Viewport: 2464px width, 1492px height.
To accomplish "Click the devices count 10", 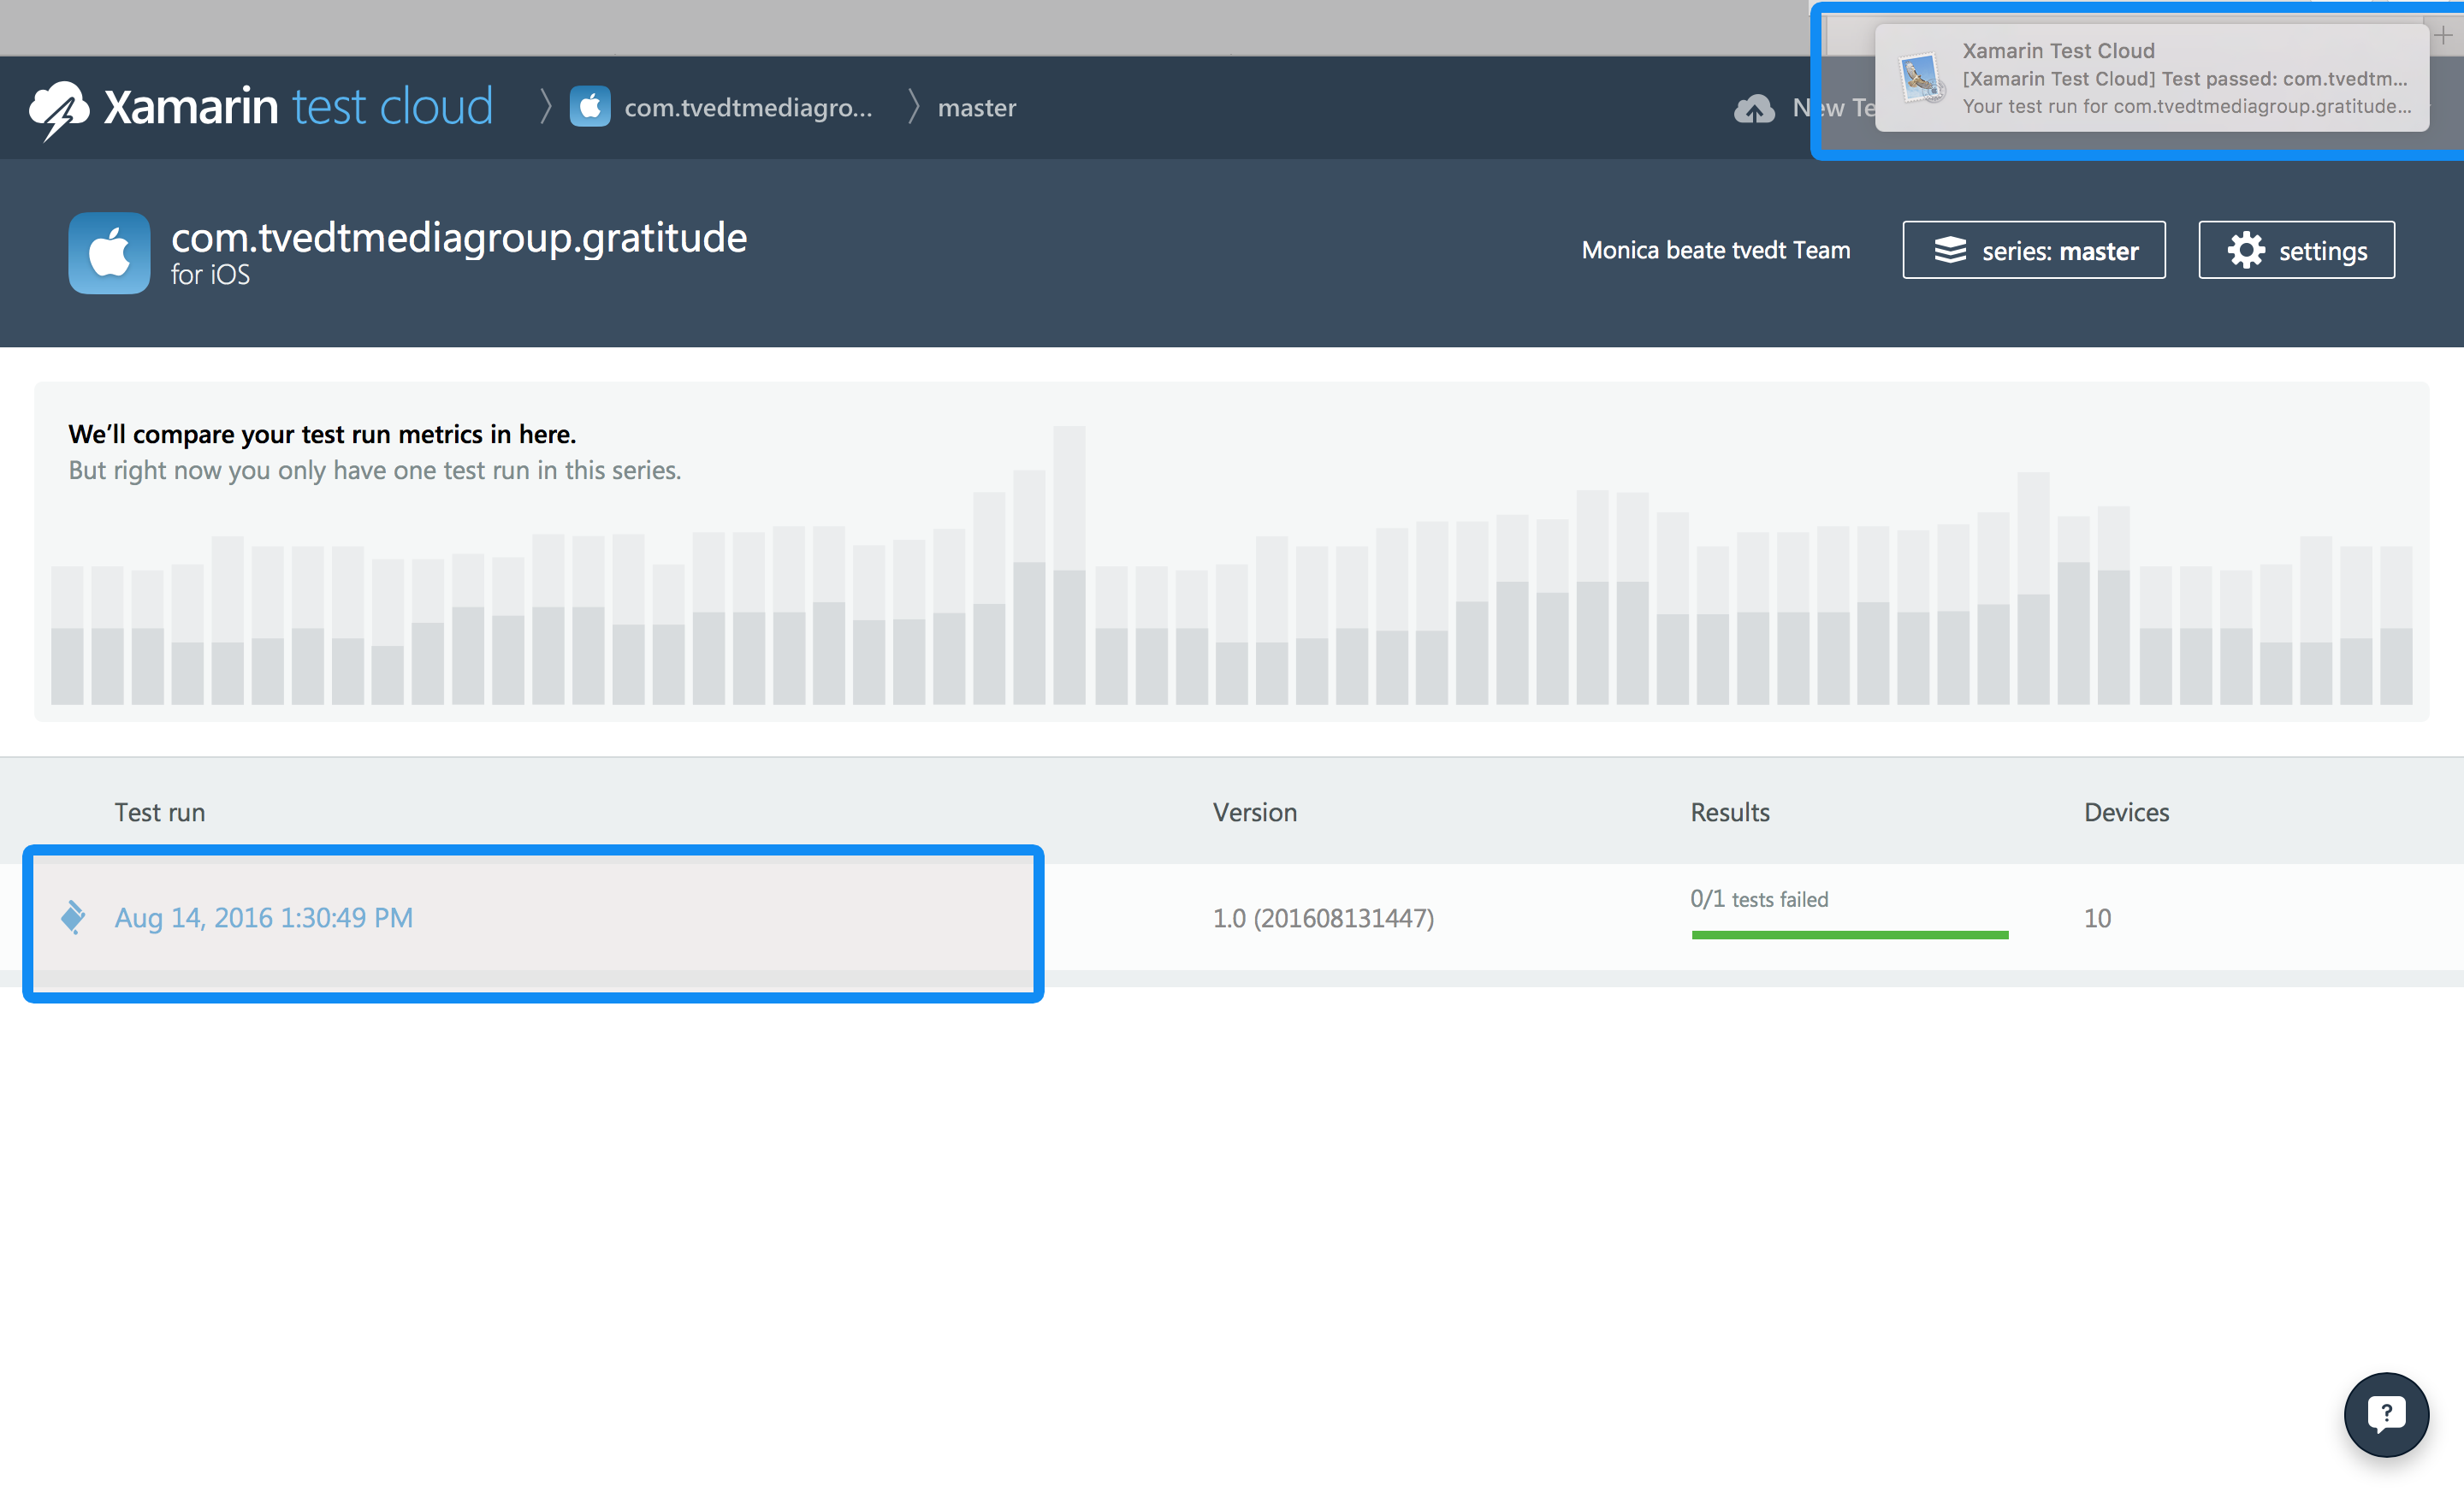I will click(2097, 918).
